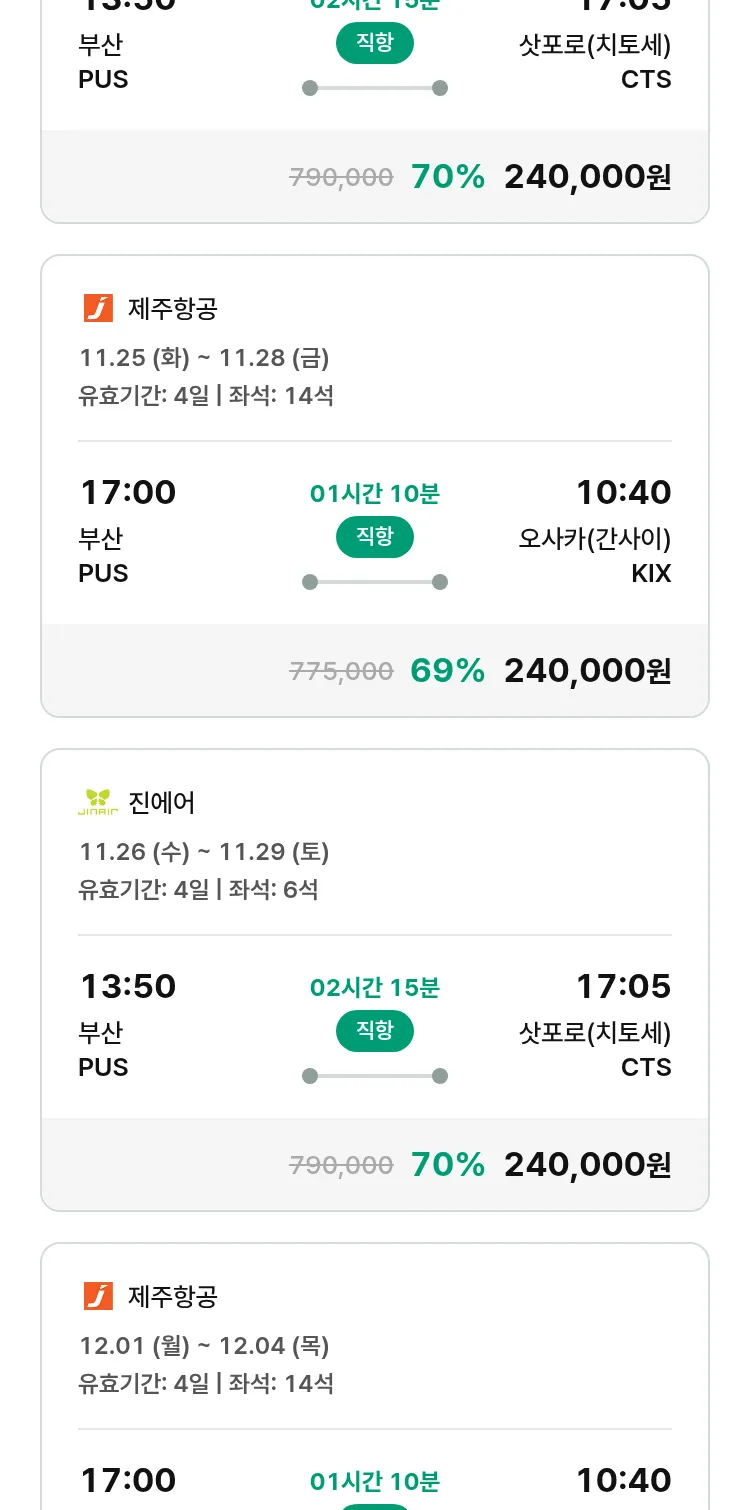Screen dimensions: 750x1510
Task: Click the 69% discount label
Action: coord(447,670)
